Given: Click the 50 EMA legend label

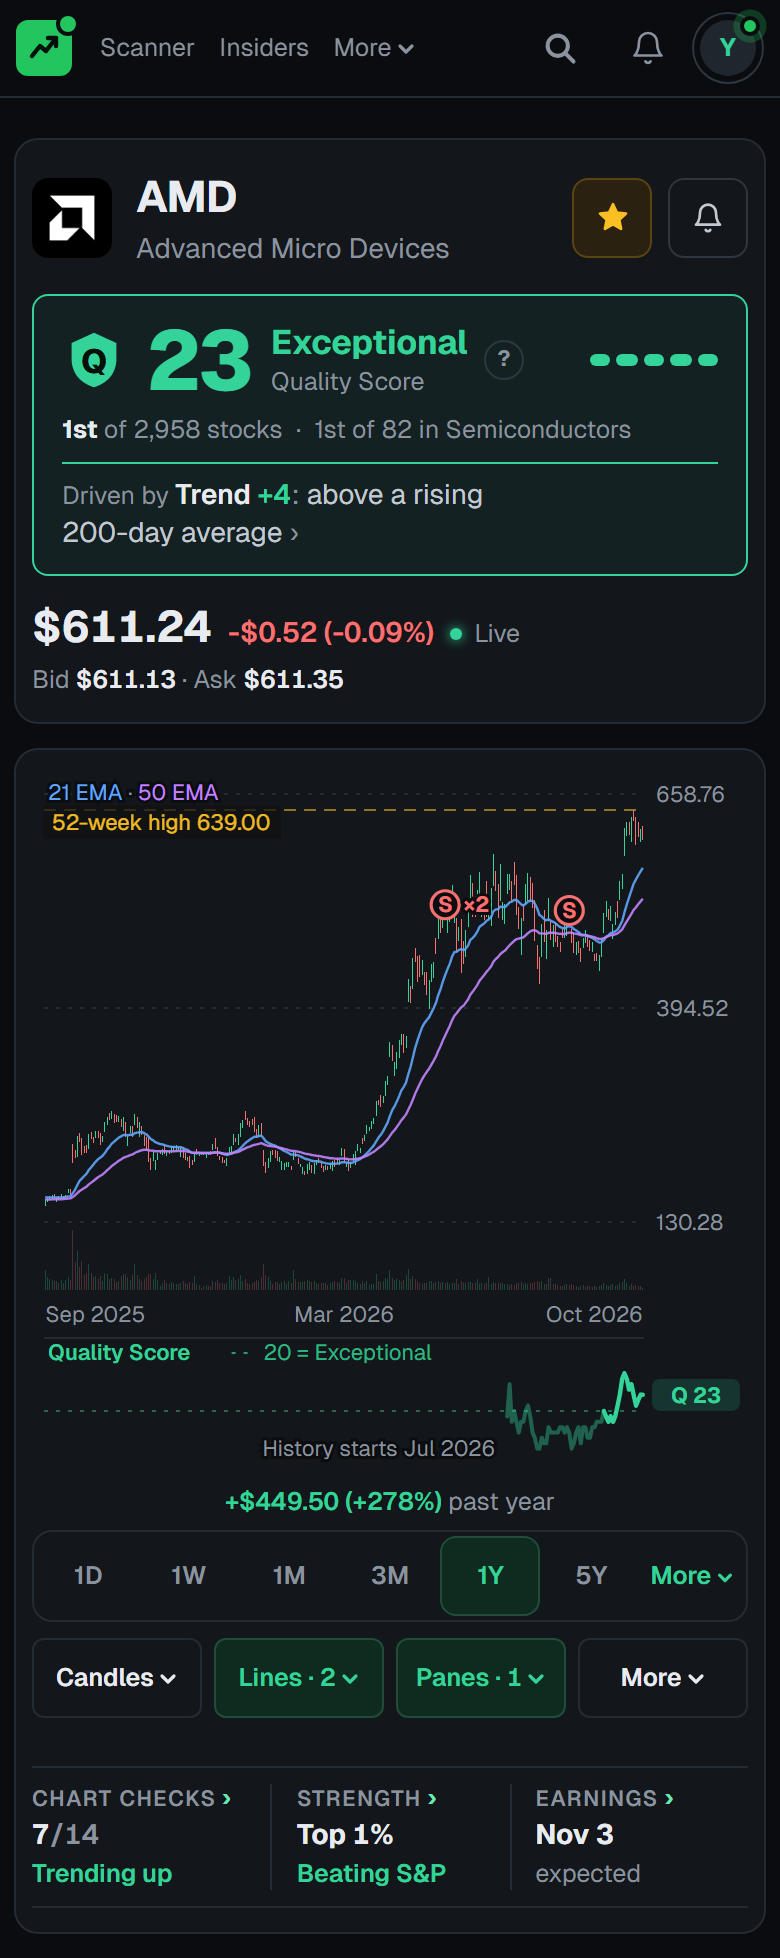Looking at the screenshot, I should coord(178,793).
